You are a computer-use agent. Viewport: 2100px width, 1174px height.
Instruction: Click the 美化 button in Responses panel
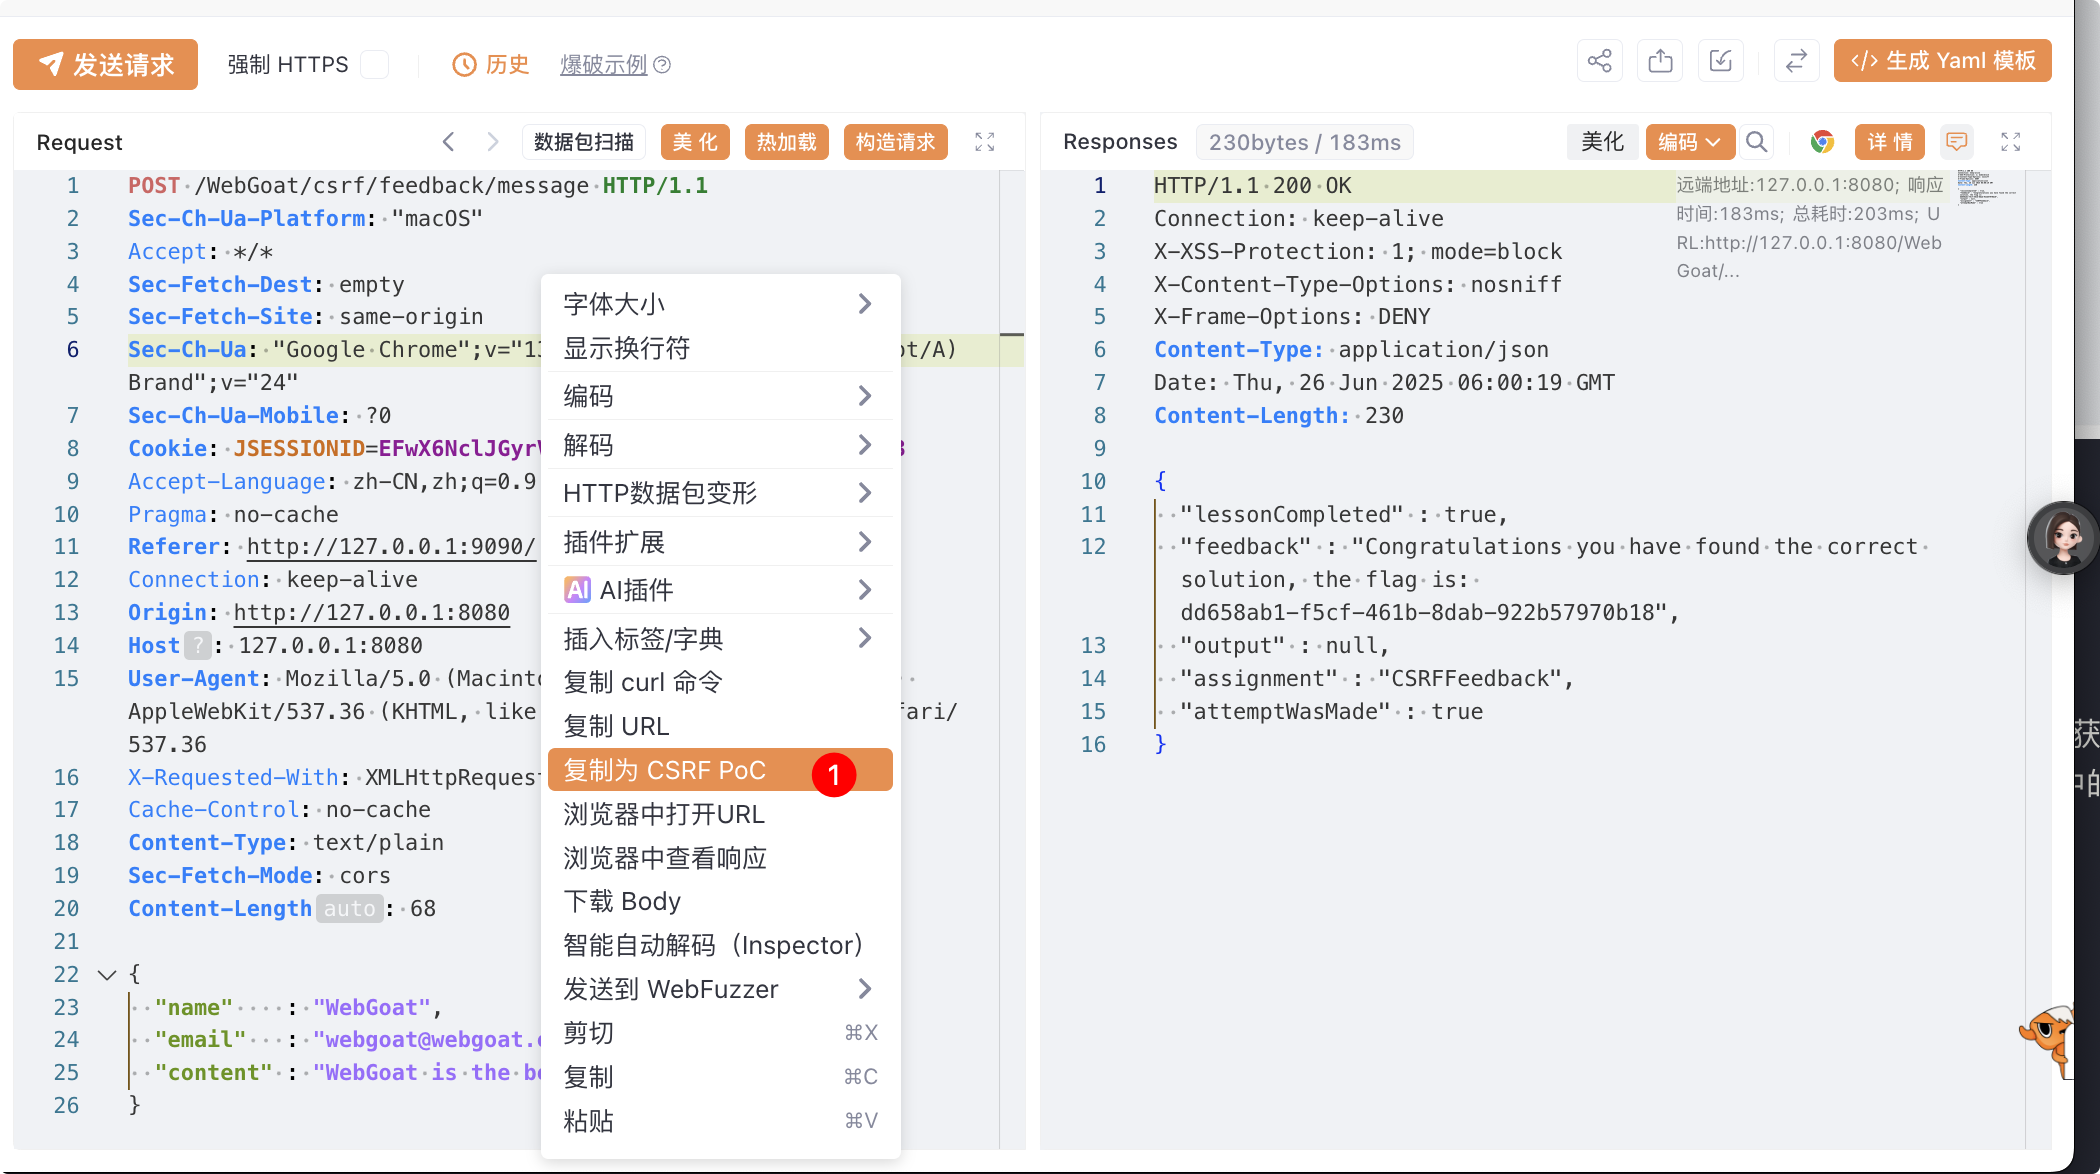point(1602,142)
